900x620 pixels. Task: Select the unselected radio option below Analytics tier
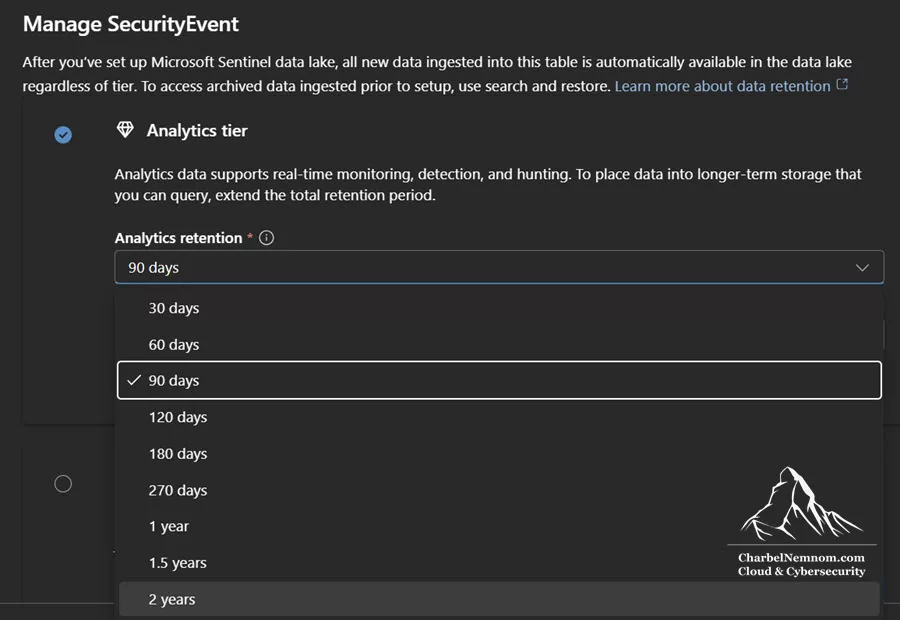pyautogui.click(x=63, y=484)
